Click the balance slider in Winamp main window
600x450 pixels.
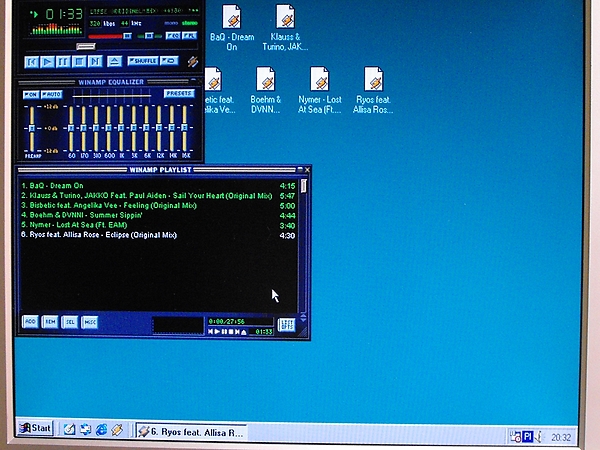pyautogui.click(x=150, y=36)
